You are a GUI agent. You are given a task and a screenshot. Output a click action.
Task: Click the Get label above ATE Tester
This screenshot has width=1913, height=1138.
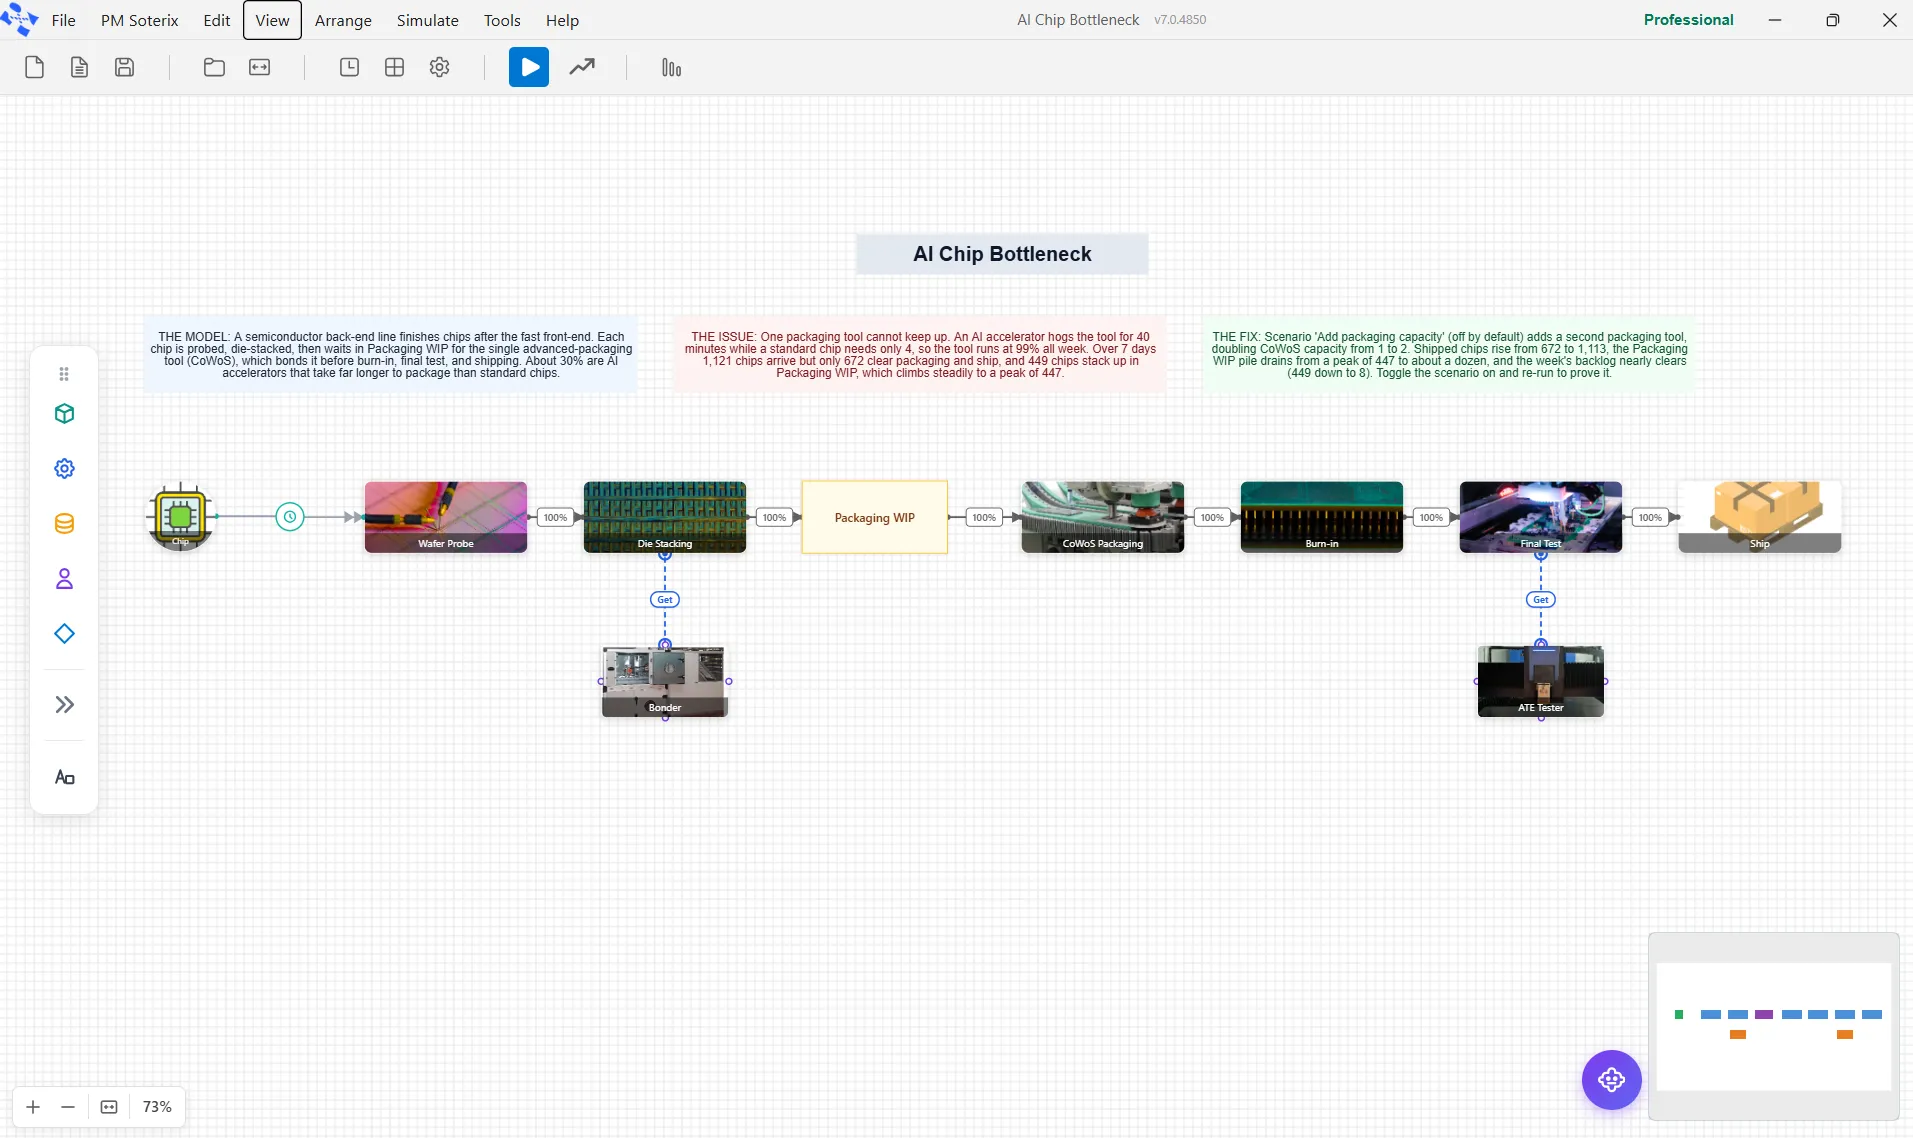1541,600
